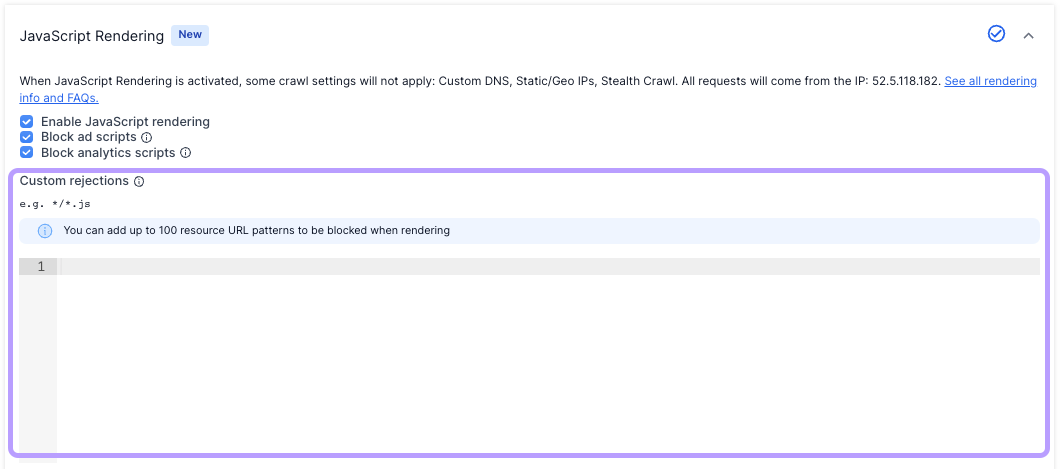Click info icon next to Custom rejections
Screen dimensions: 1060x469
pyautogui.click(x=139, y=182)
